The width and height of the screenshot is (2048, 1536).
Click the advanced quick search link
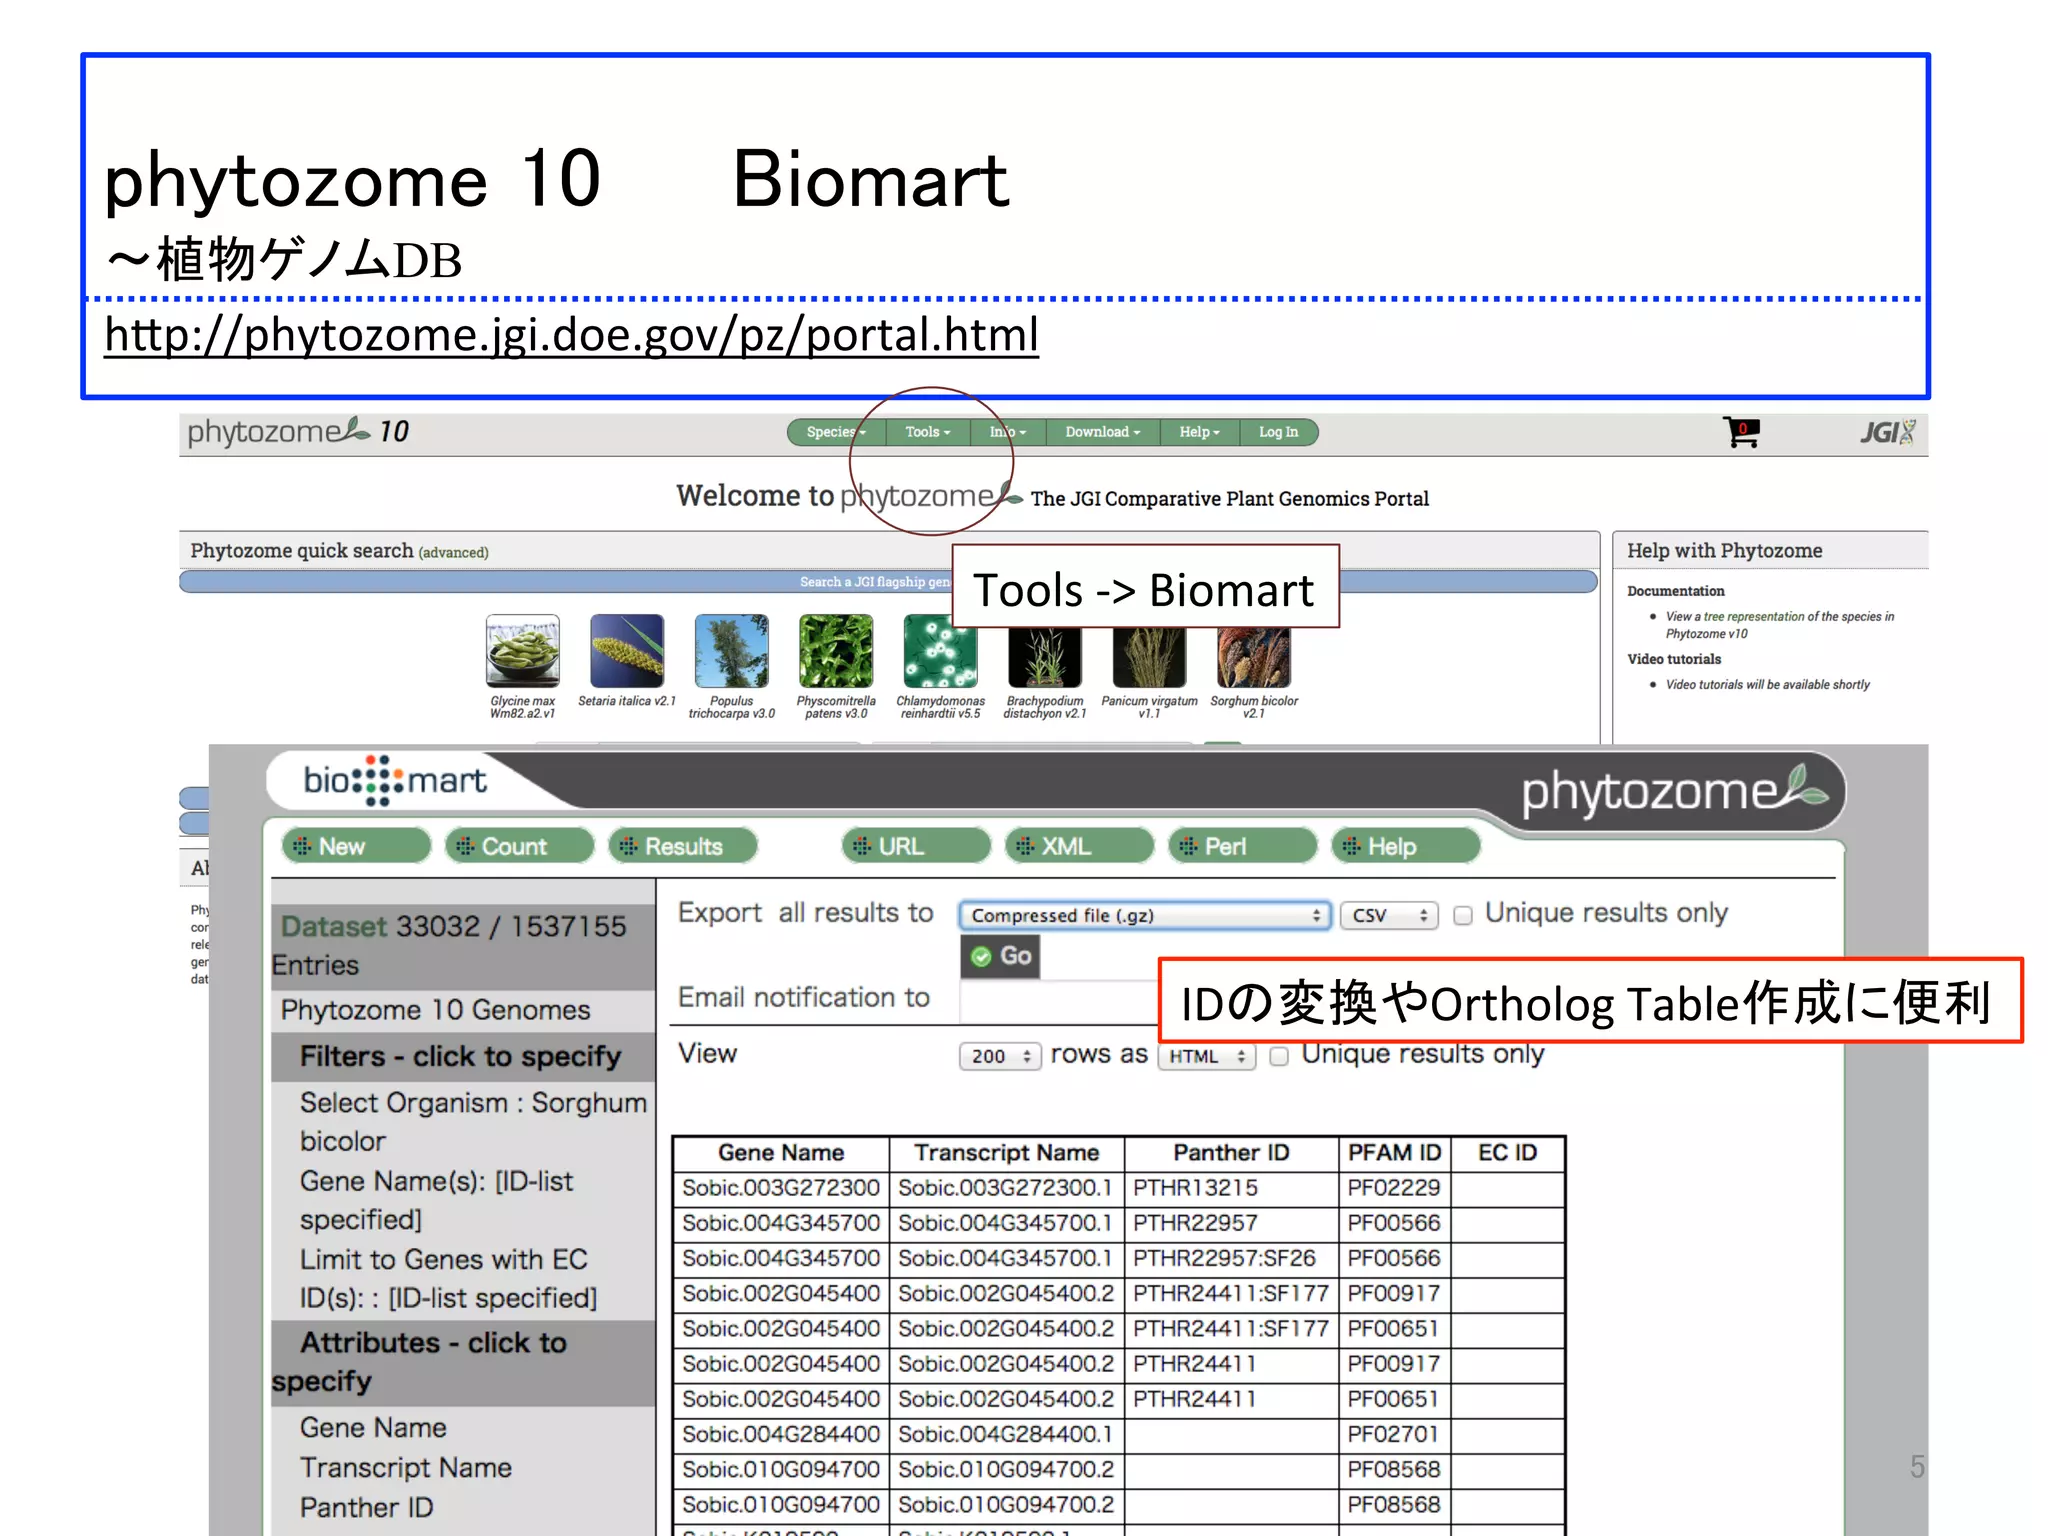[453, 552]
